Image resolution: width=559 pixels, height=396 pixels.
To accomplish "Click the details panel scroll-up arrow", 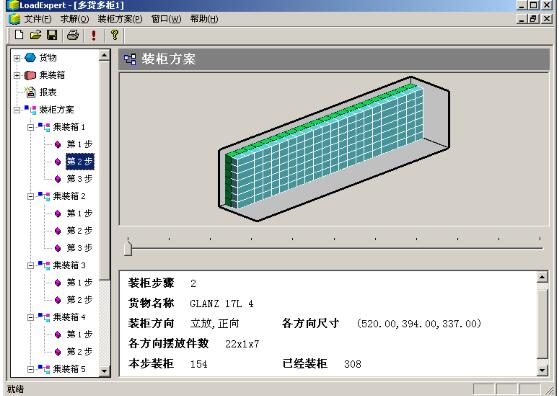I will pyautogui.click(x=542, y=277).
